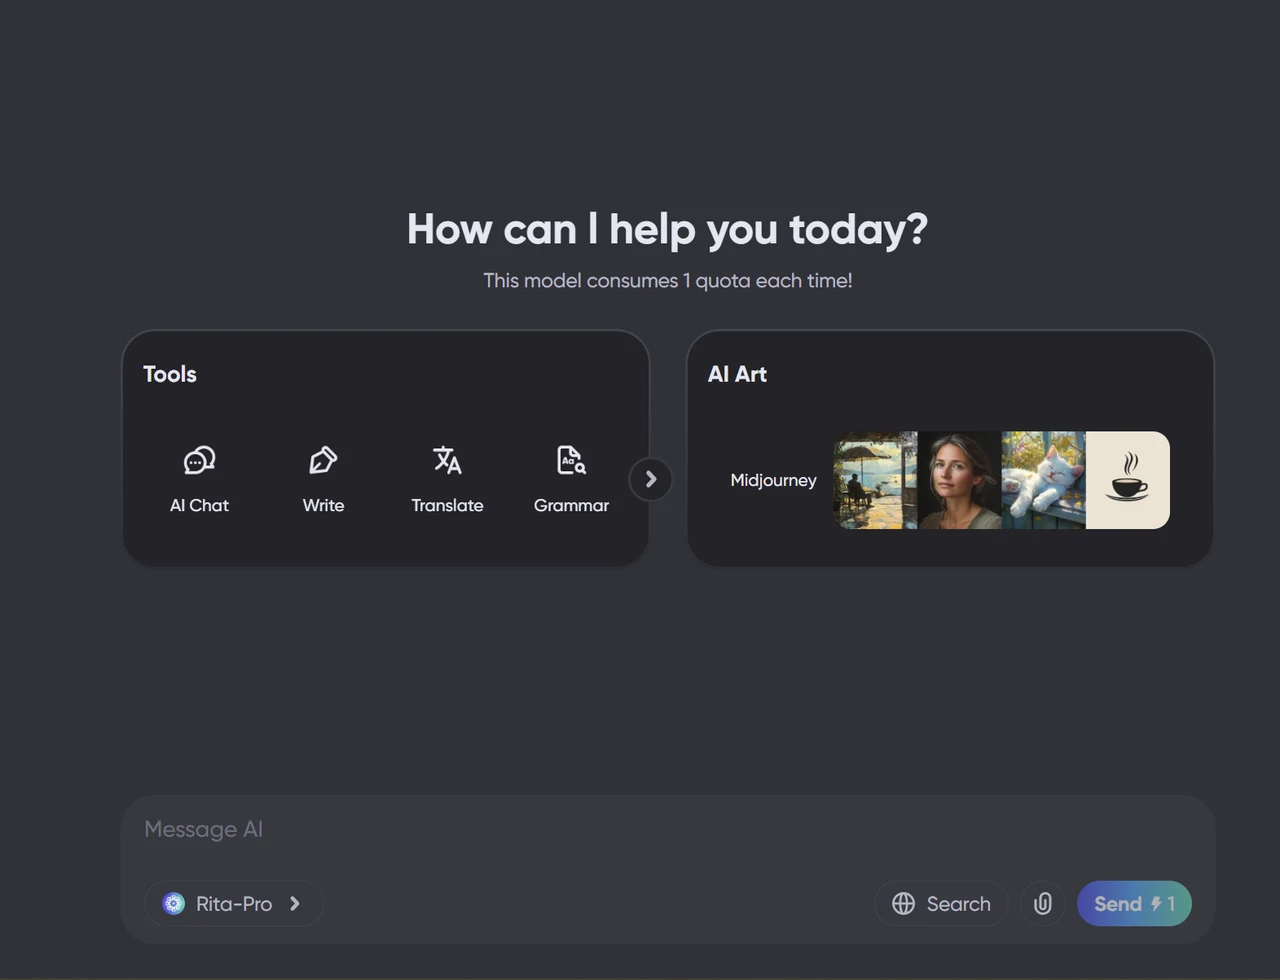Viewport: 1280px width, 980px height.
Task: Open the Rita-Pro model name selector
Action: [x=234, y=904]
